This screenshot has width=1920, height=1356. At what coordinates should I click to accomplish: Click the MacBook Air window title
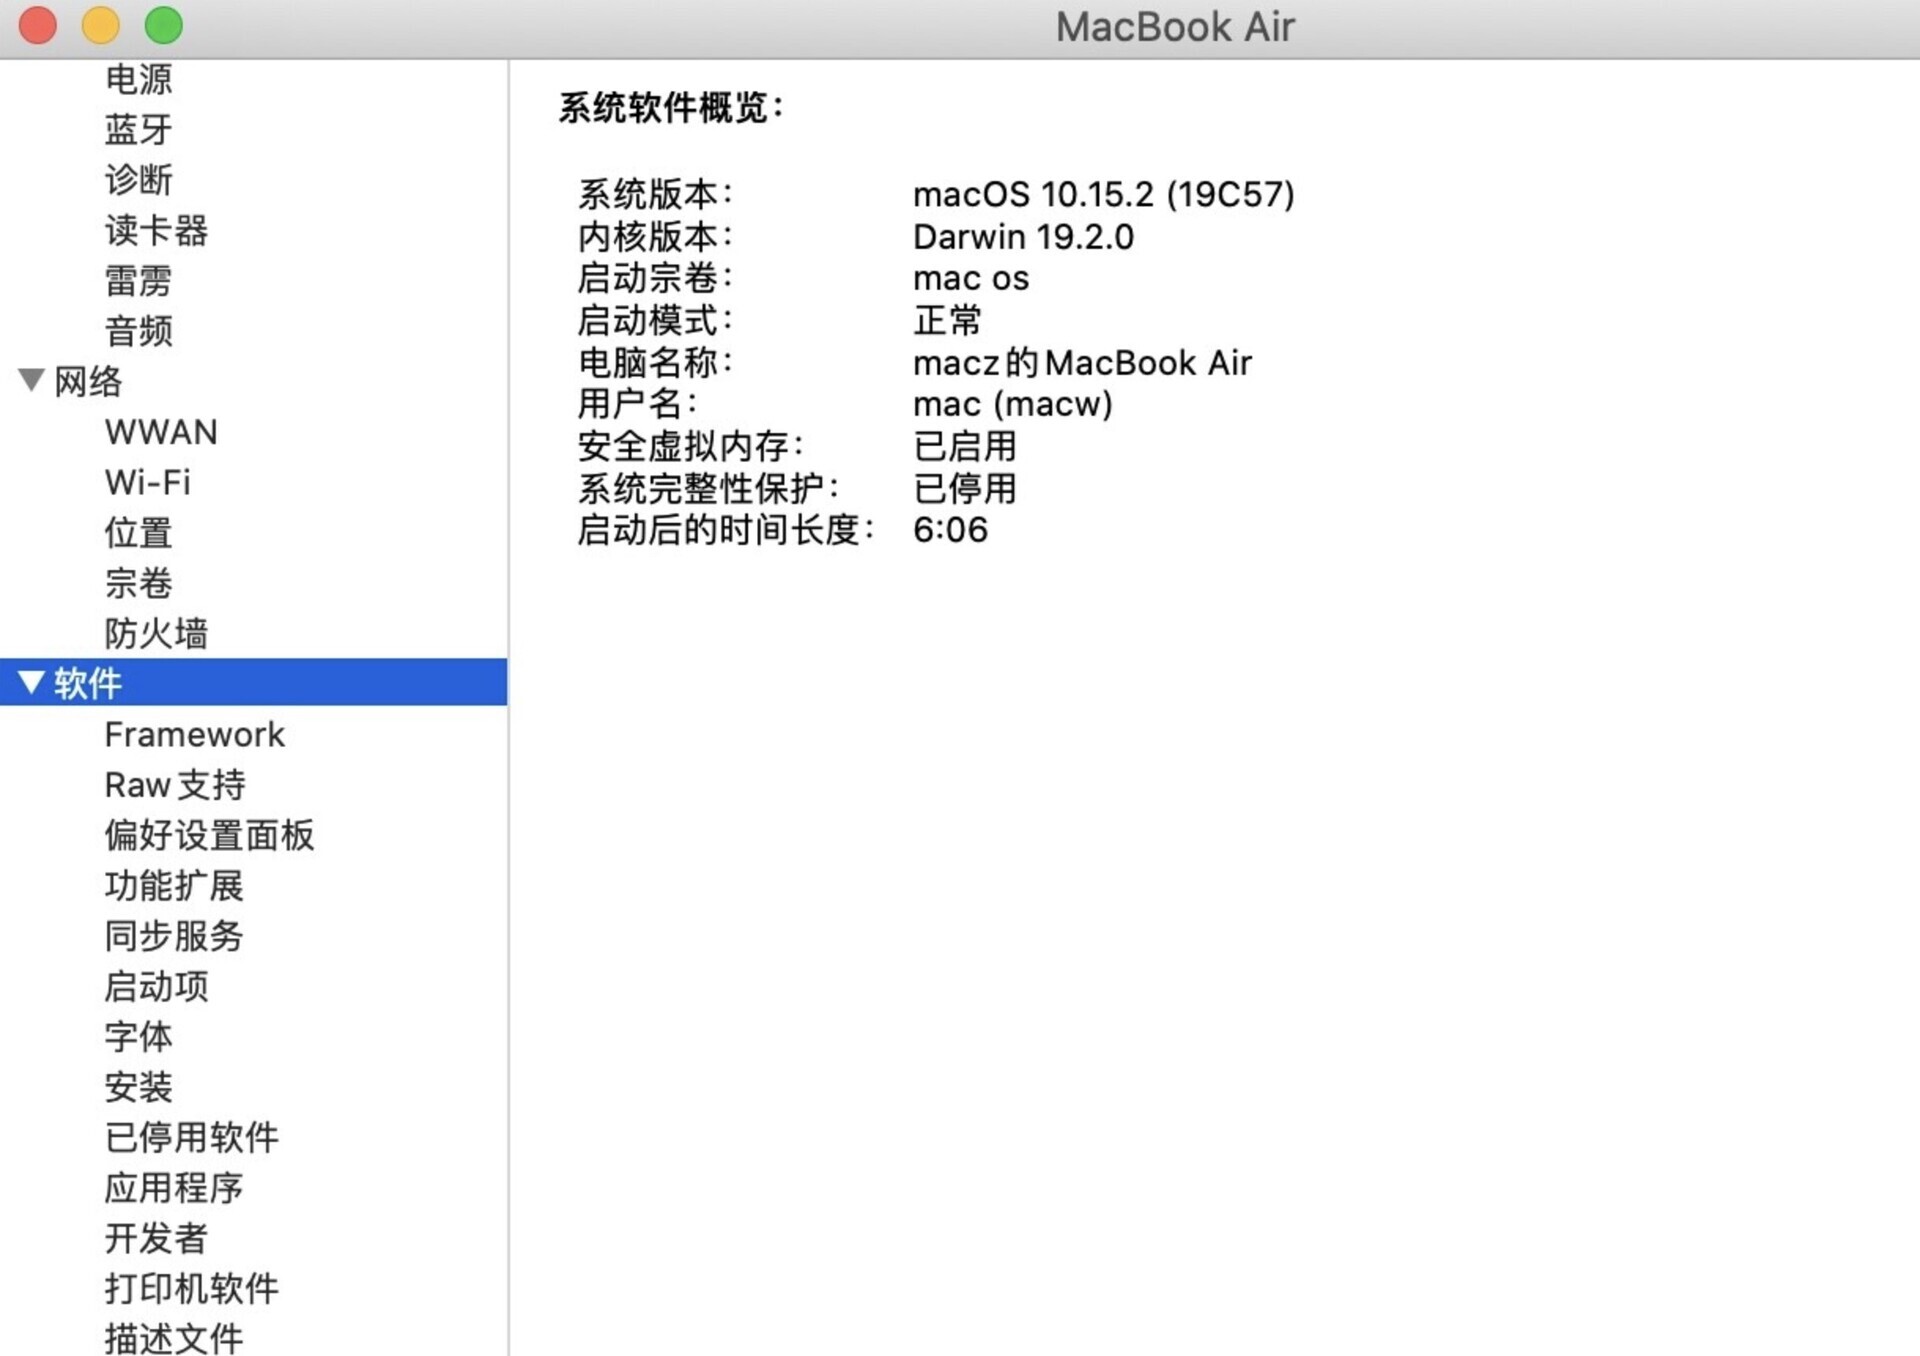pos(1175,27)
